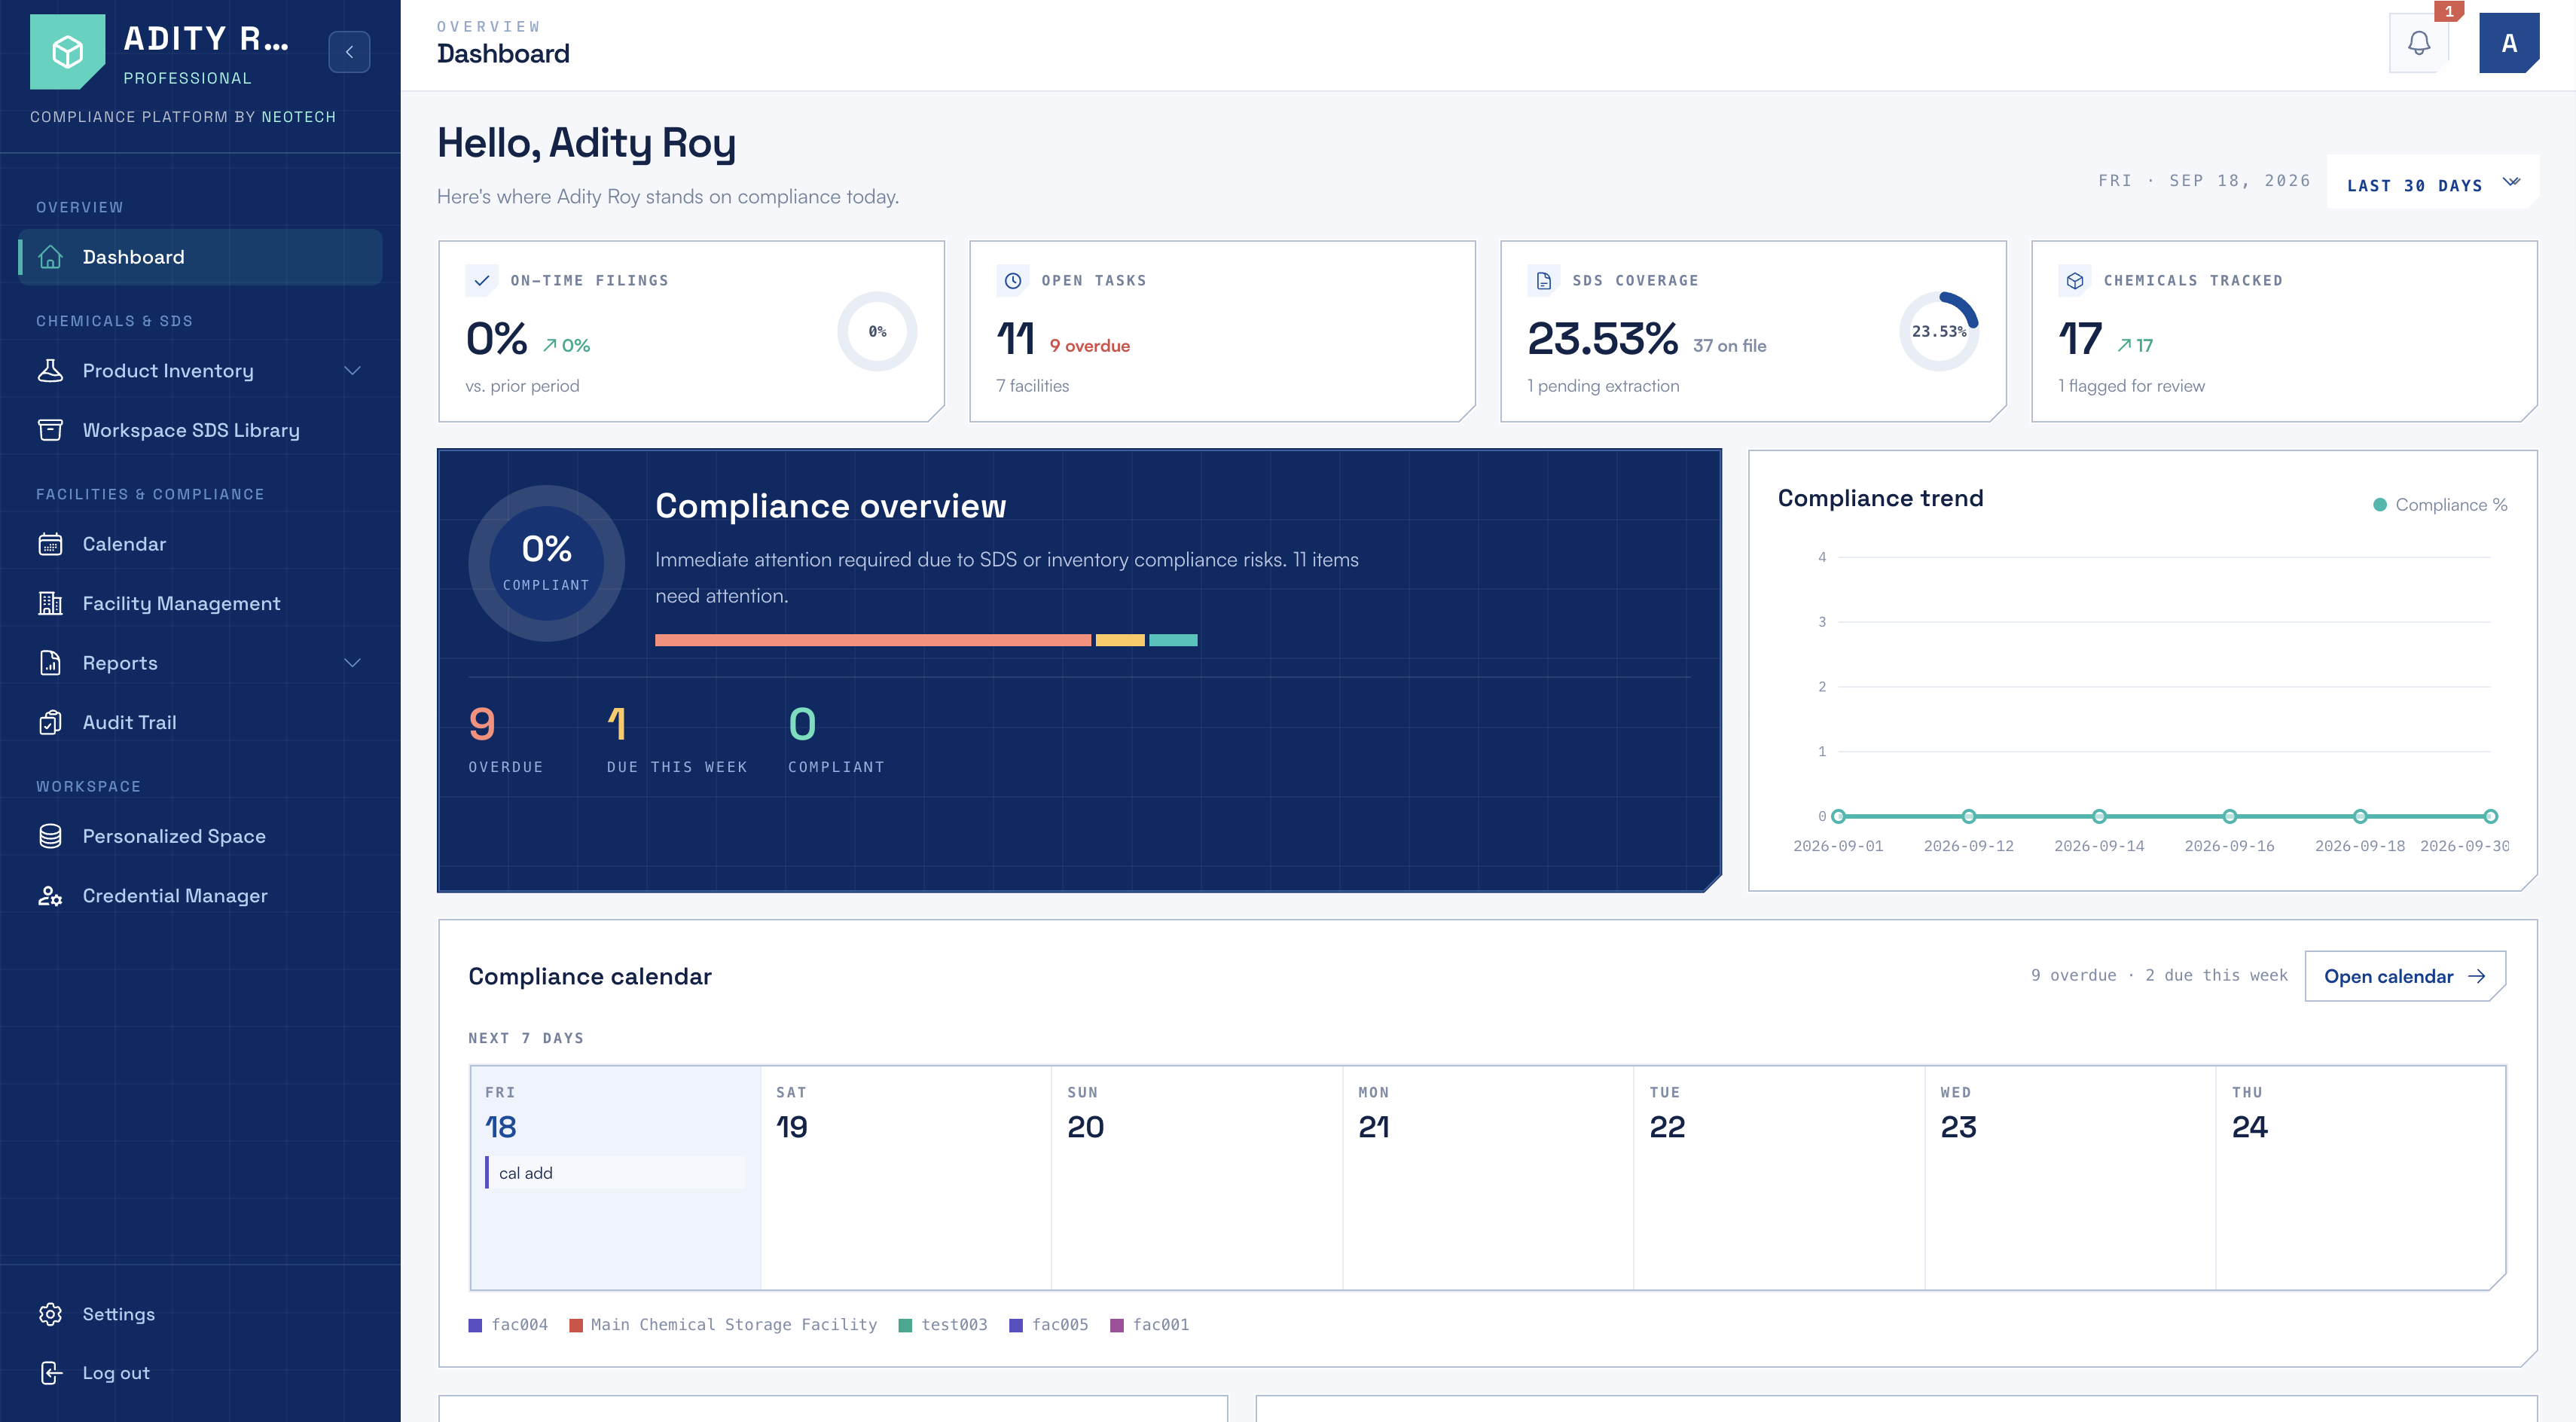Open the user avatar menu labeled A
Image resolution: width=2576 pixels, height=1422 pixels.
pos(2509,43)
